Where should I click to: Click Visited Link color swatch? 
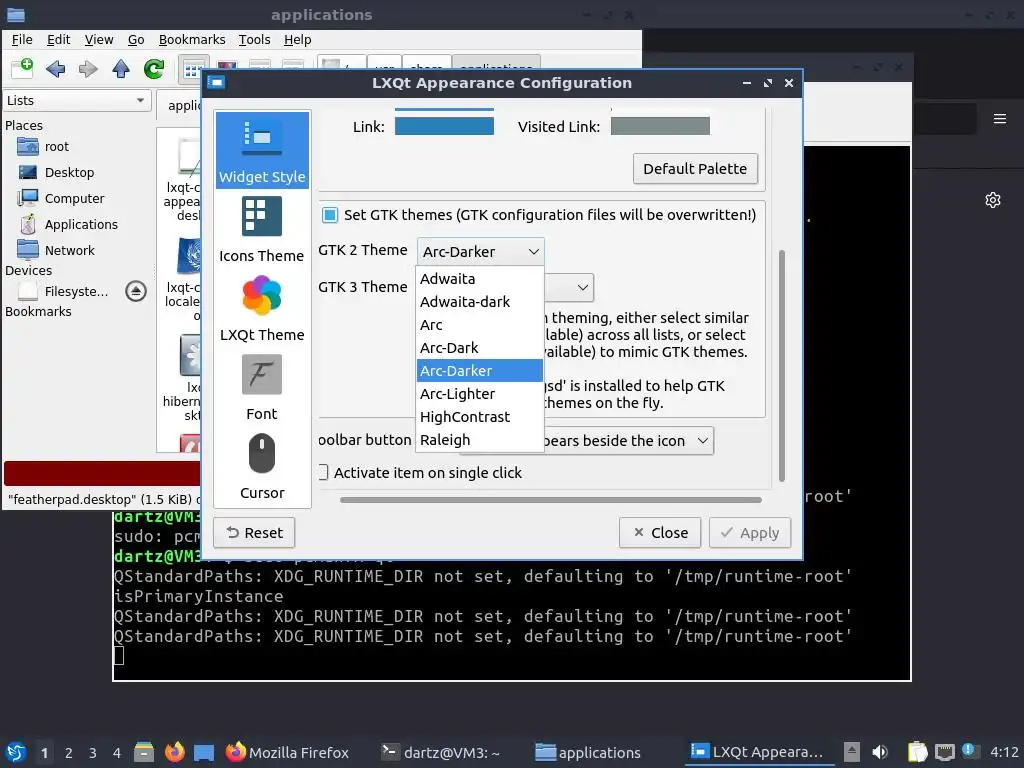(660, 126)
